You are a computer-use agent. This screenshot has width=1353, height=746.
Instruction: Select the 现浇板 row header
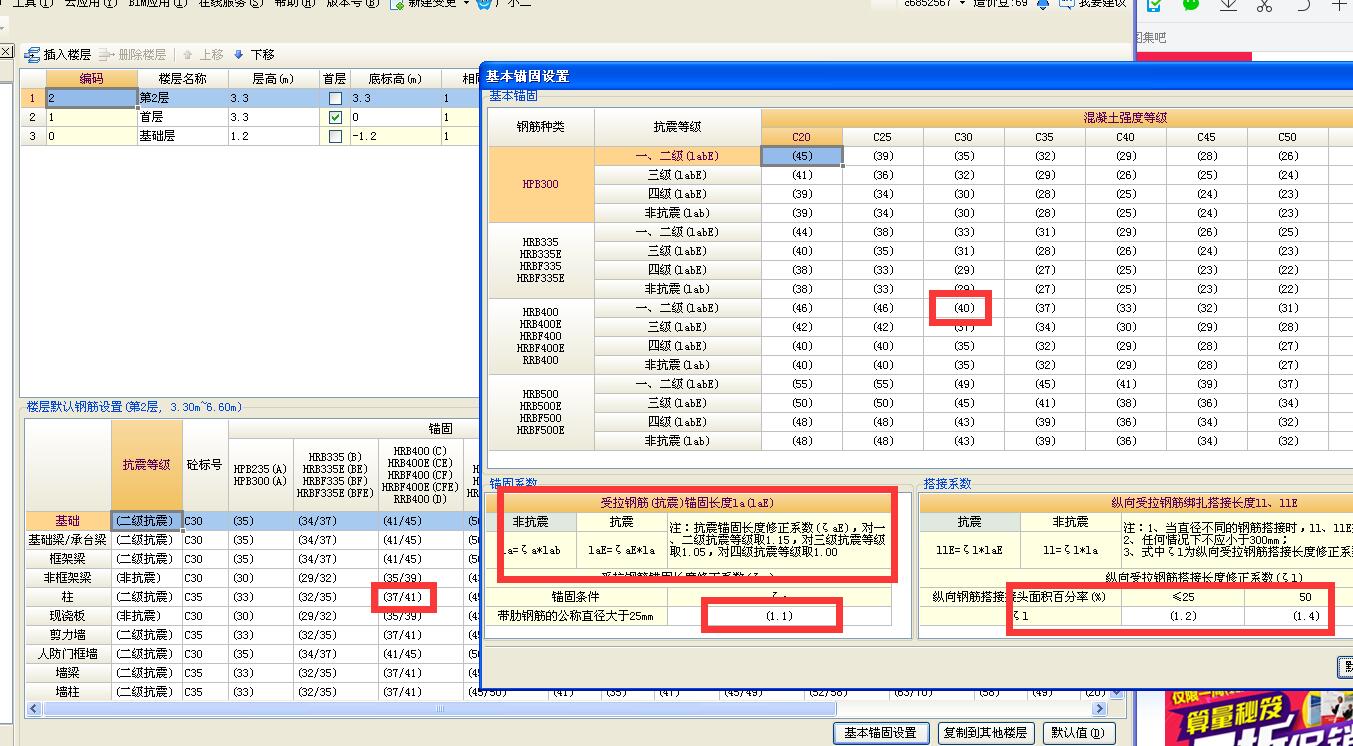(68, 616)
